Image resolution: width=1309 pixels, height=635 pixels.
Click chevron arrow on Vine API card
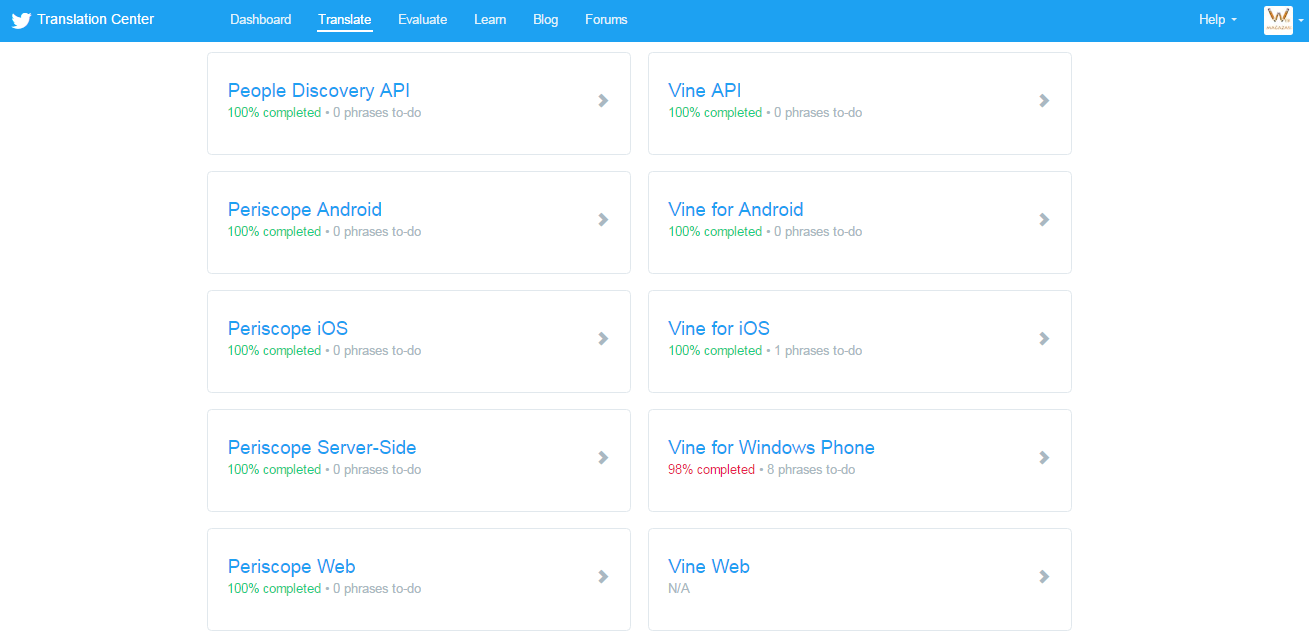[1044, 100]
